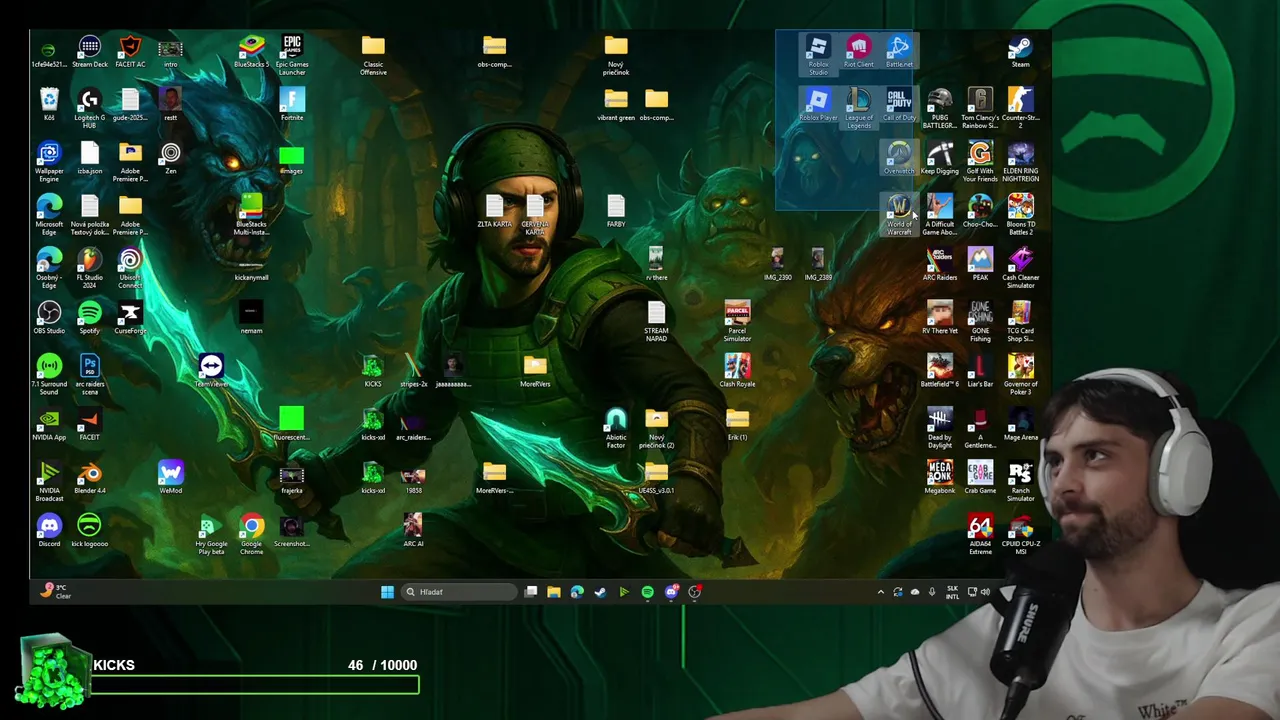This screenshot has height=720, width=1280.
Task: Click the League of Legends shortcut
Action: click(x=858, y=109)
